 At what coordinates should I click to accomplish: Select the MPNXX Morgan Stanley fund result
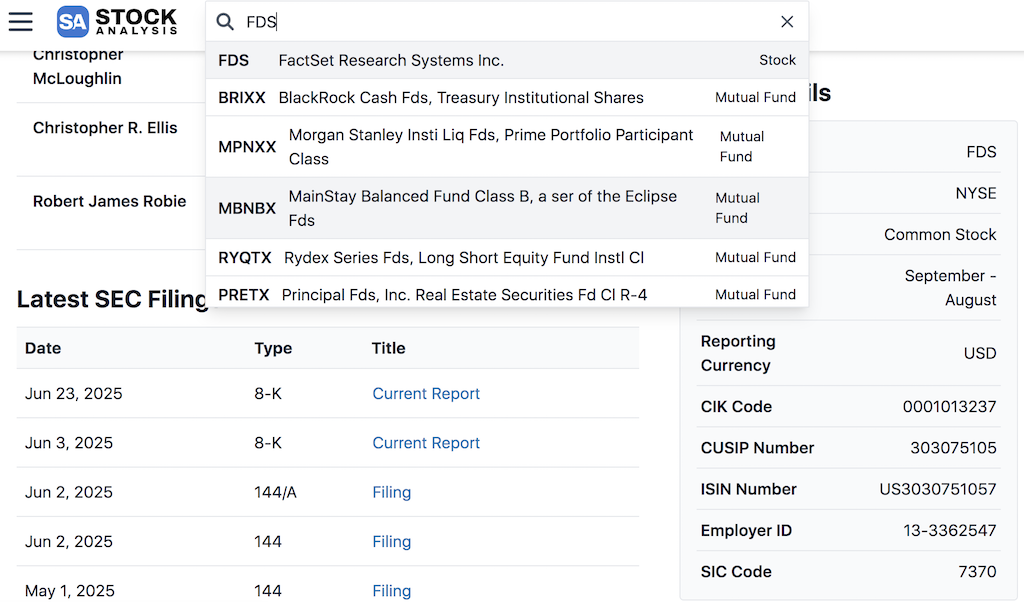point(507,146)
